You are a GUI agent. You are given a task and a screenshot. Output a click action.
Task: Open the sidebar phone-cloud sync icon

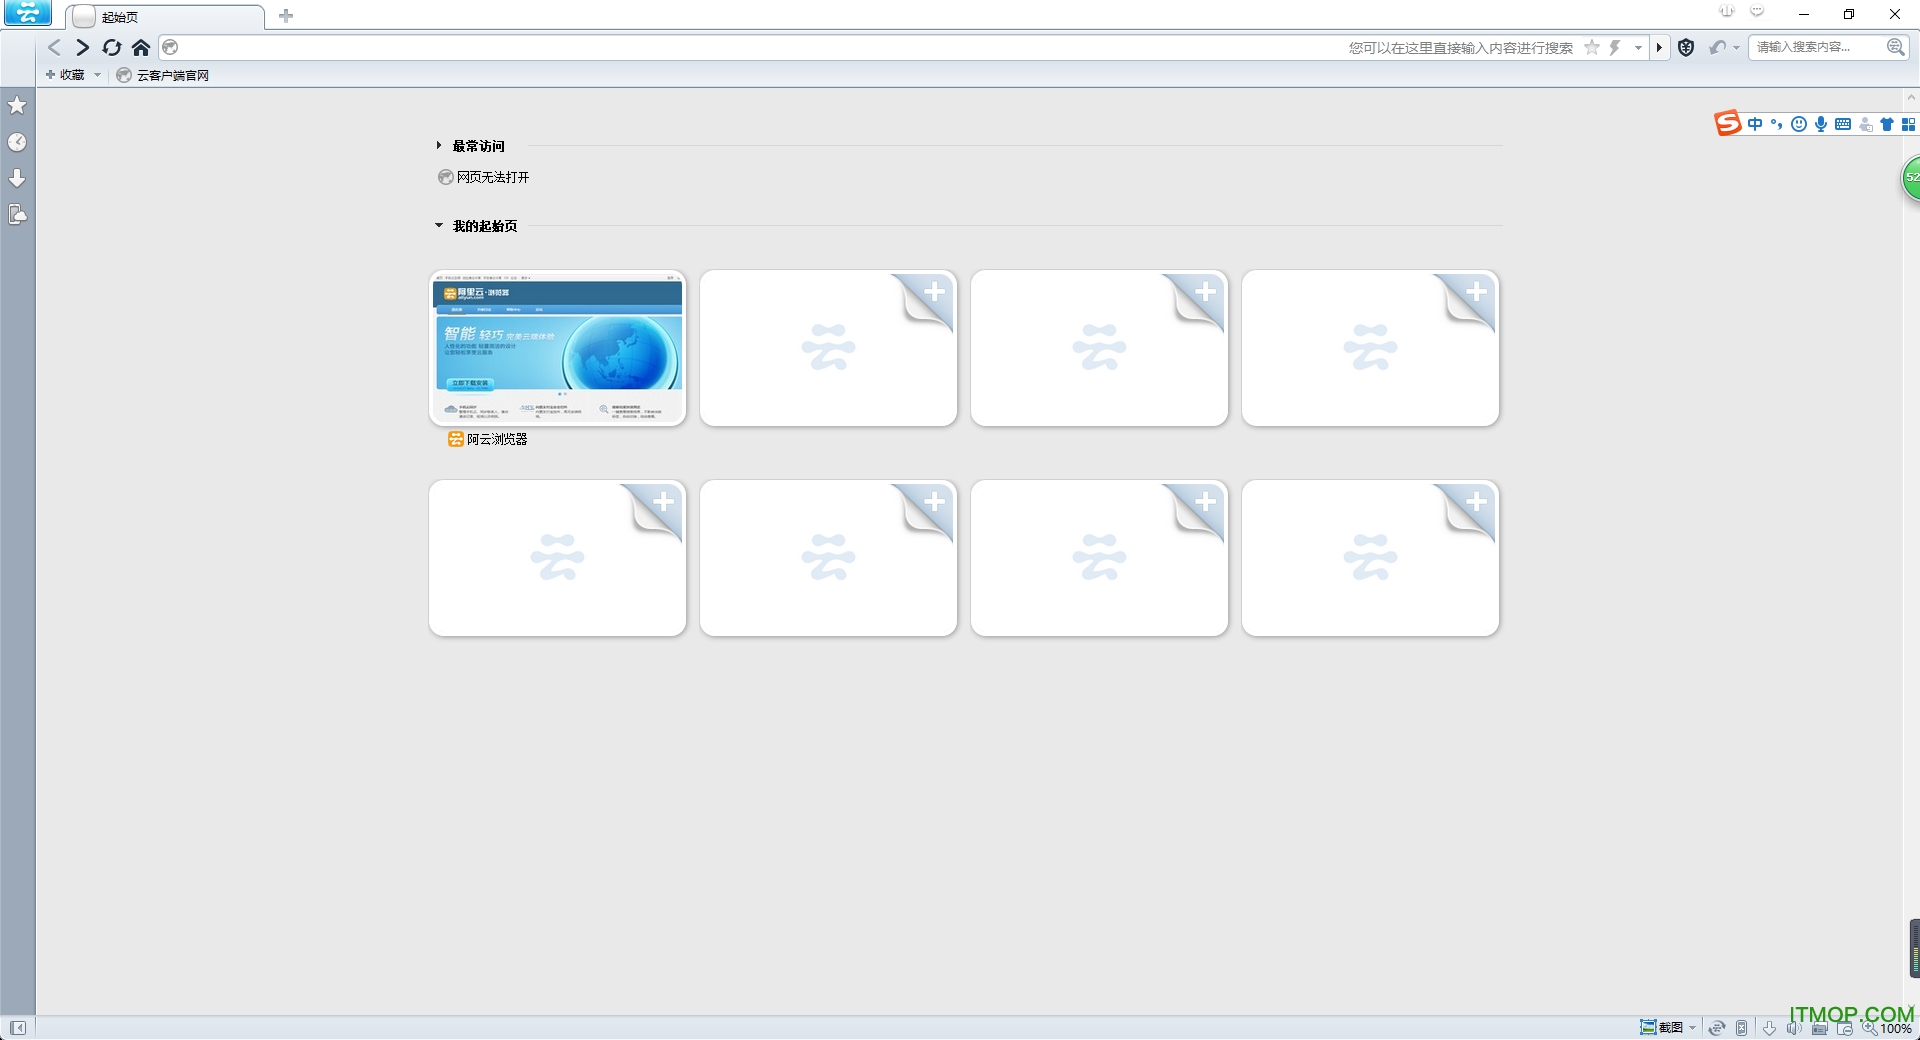click(17, 214)
